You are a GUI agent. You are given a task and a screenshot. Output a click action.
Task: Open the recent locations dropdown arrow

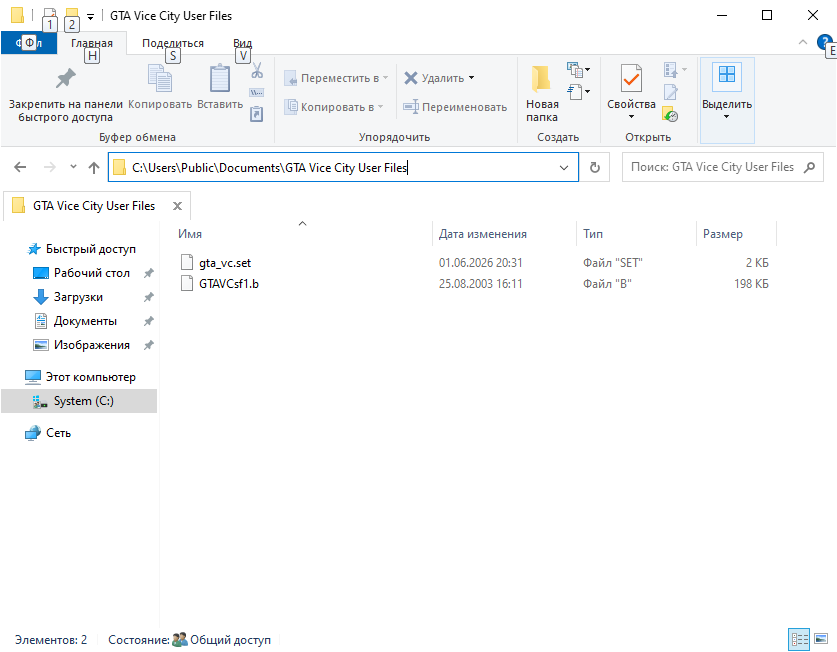73,167
